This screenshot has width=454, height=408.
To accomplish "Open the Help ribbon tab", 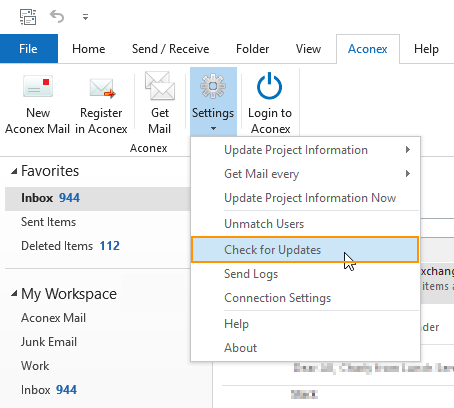I will click(x=426, y=49).
